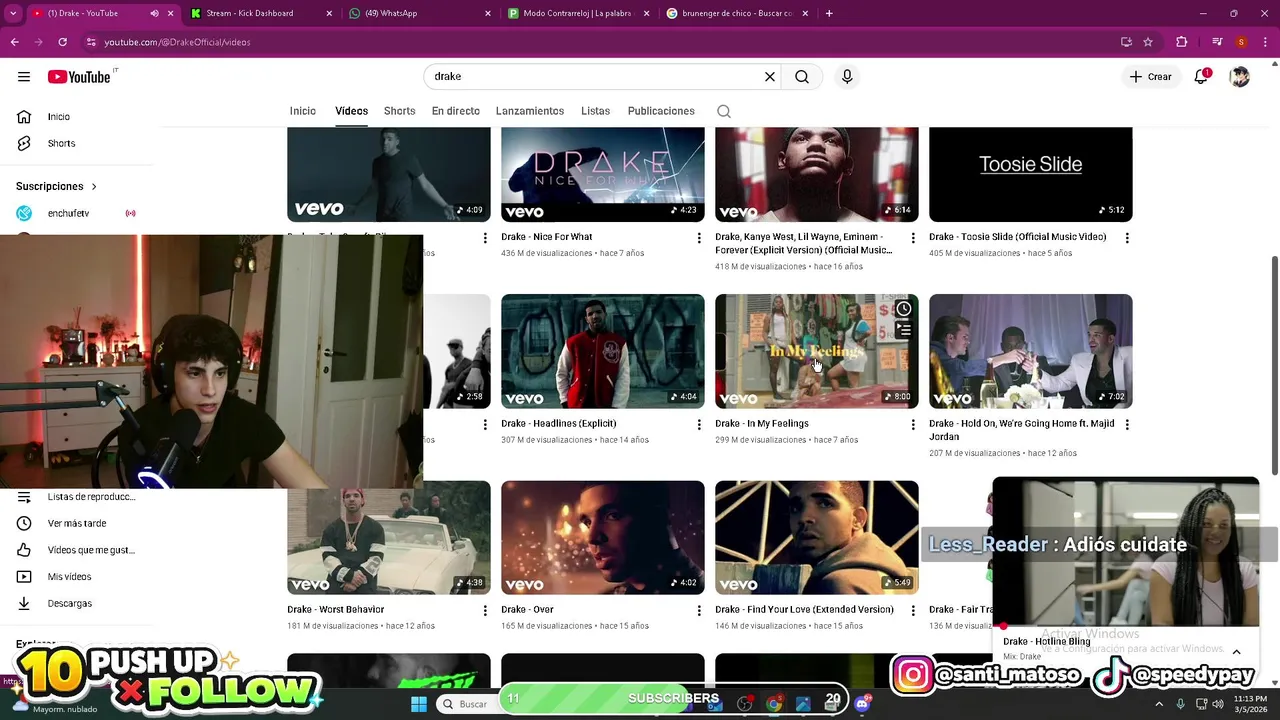Play the Toosie Slide thumbnail
Image resolution: width=1280 pixels, height=720 pixels.
1031,174
